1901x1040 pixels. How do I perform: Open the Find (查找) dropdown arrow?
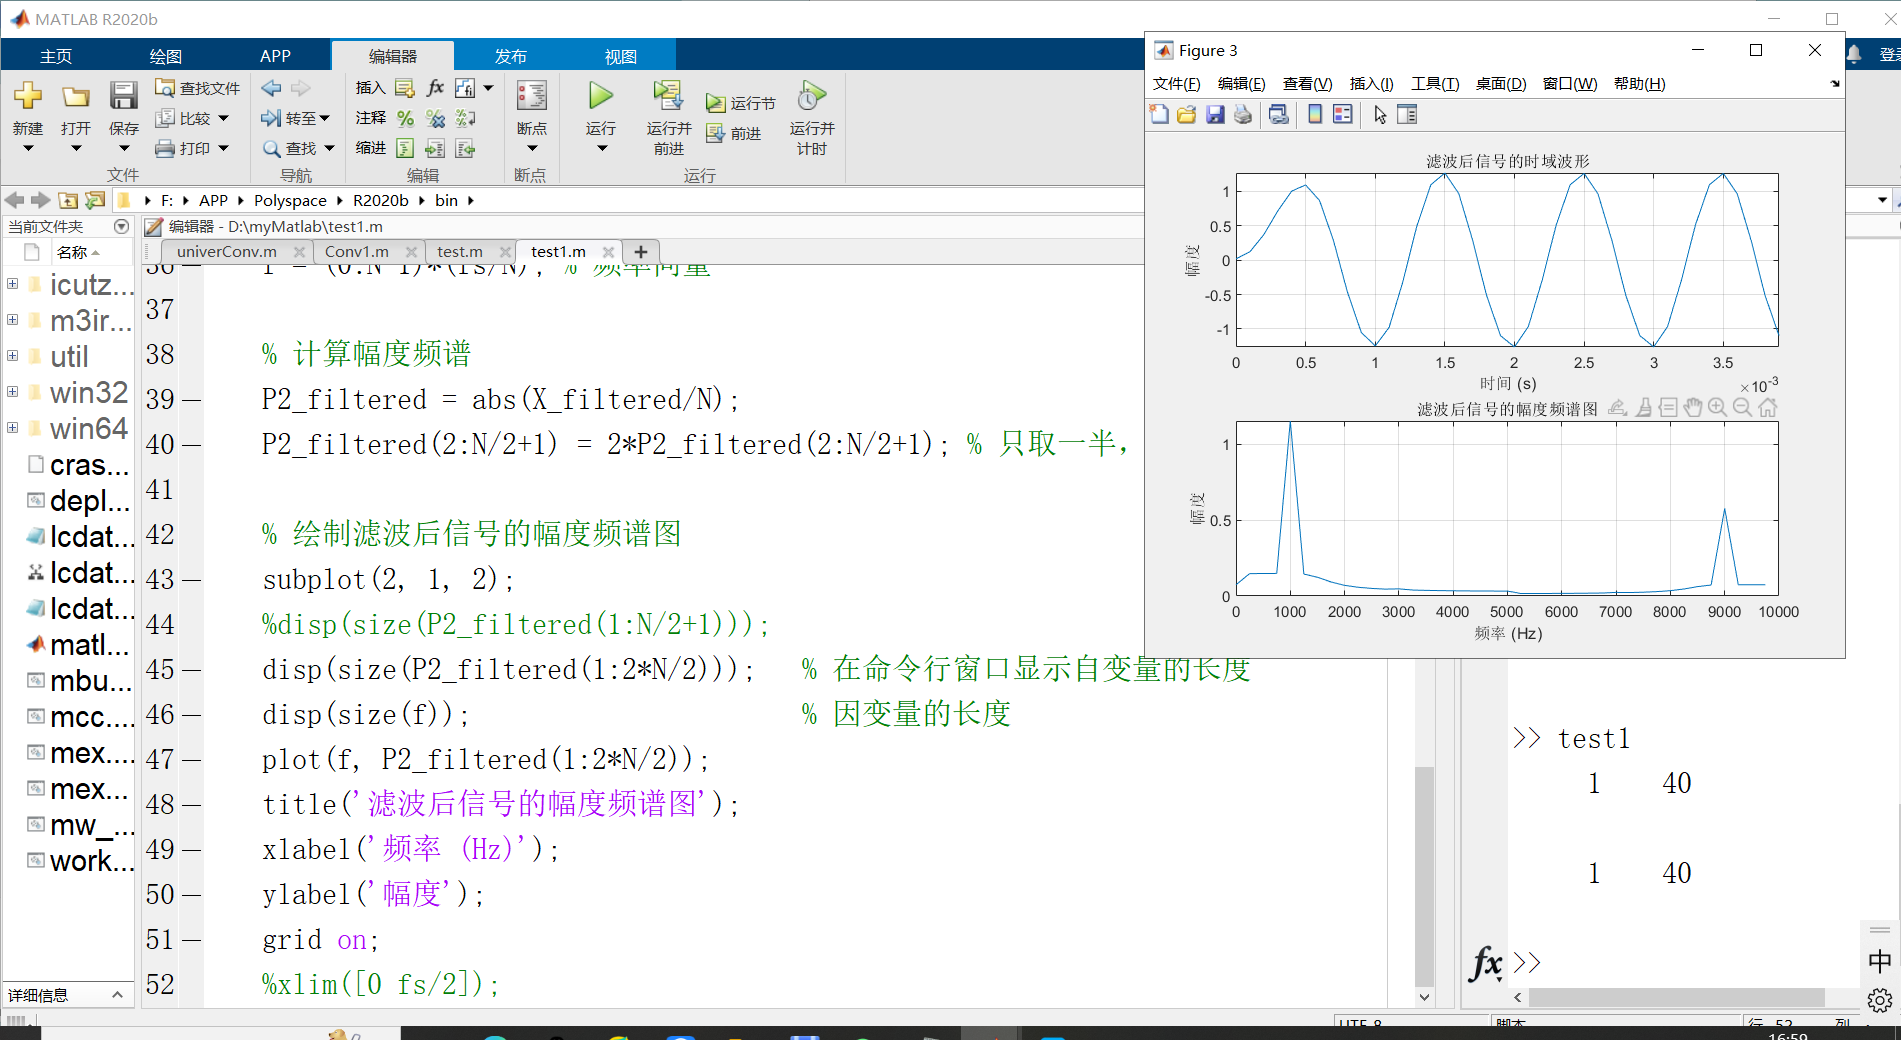[x=329, y=148]
